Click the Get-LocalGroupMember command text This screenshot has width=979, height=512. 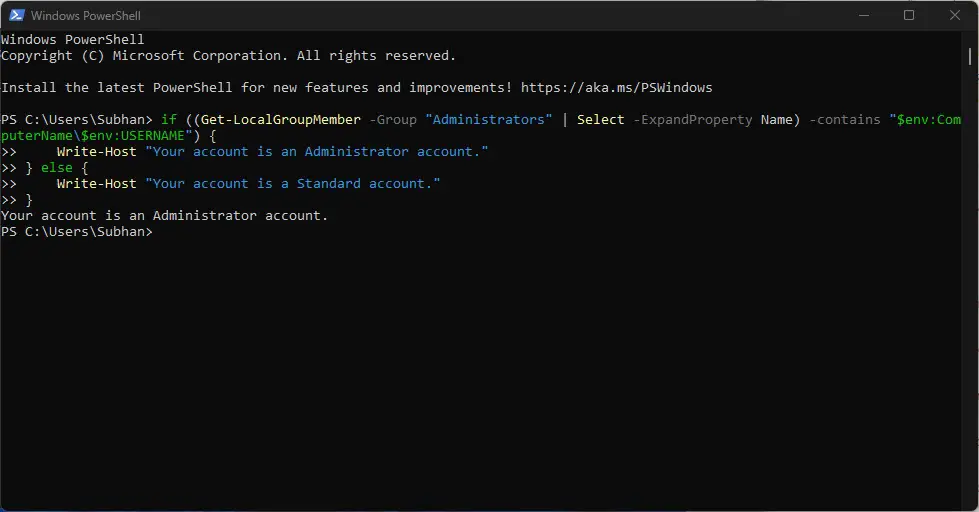click(x=280, y=119)
